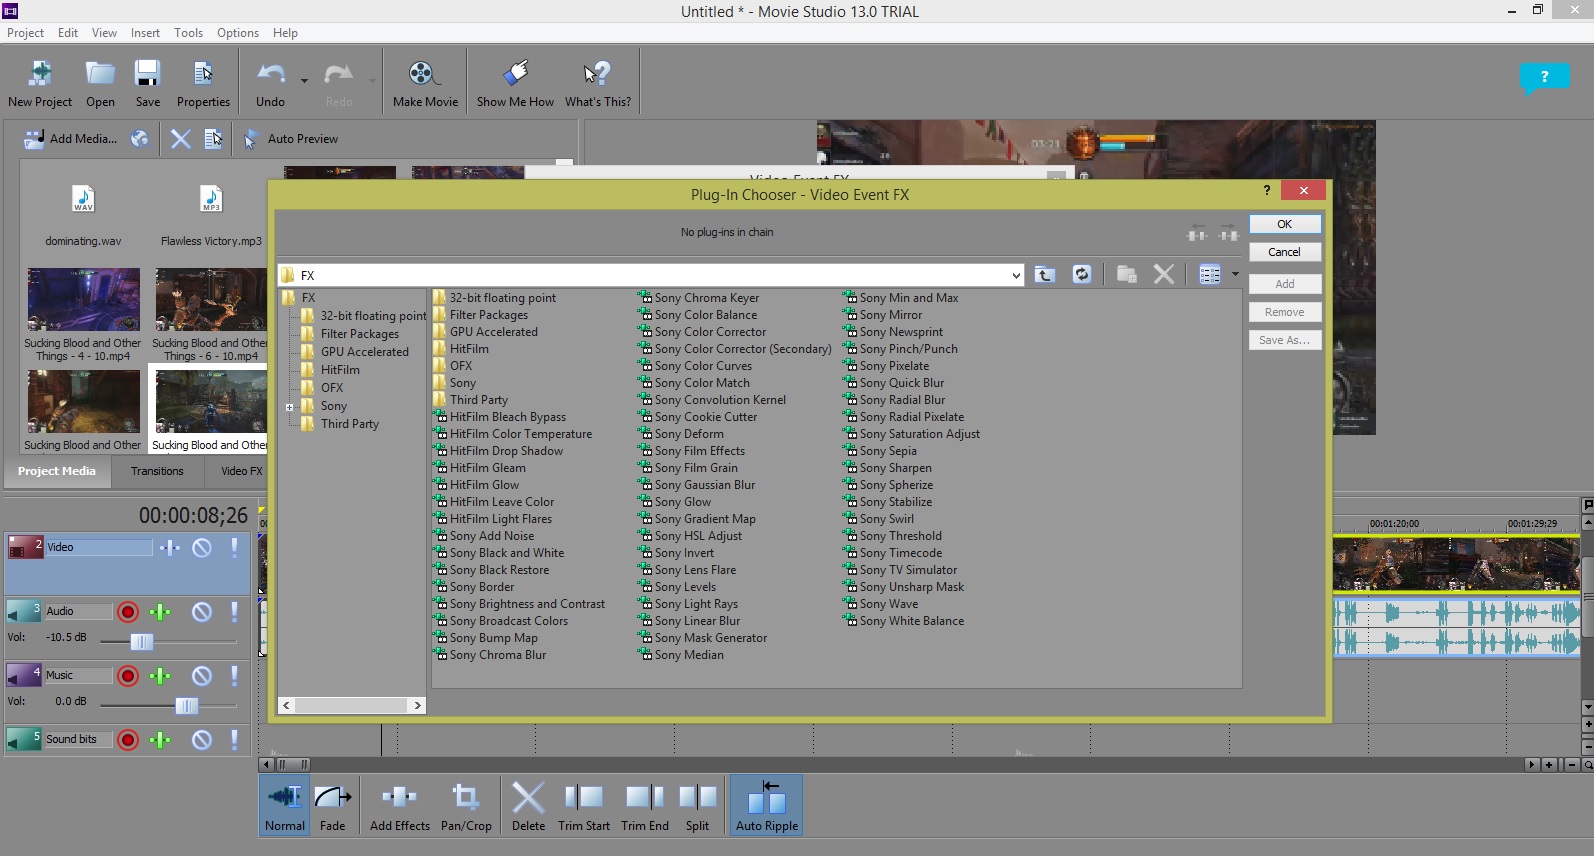Click the Delete tool on timeline toolbar

tap(528, 805)
